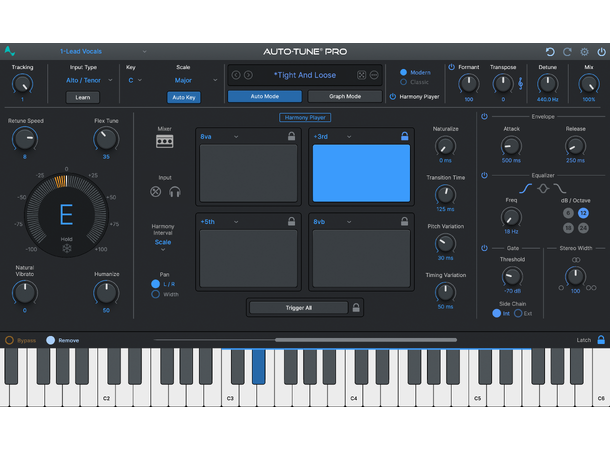Select the 12 dB/Octave button

tap(583, 213)
